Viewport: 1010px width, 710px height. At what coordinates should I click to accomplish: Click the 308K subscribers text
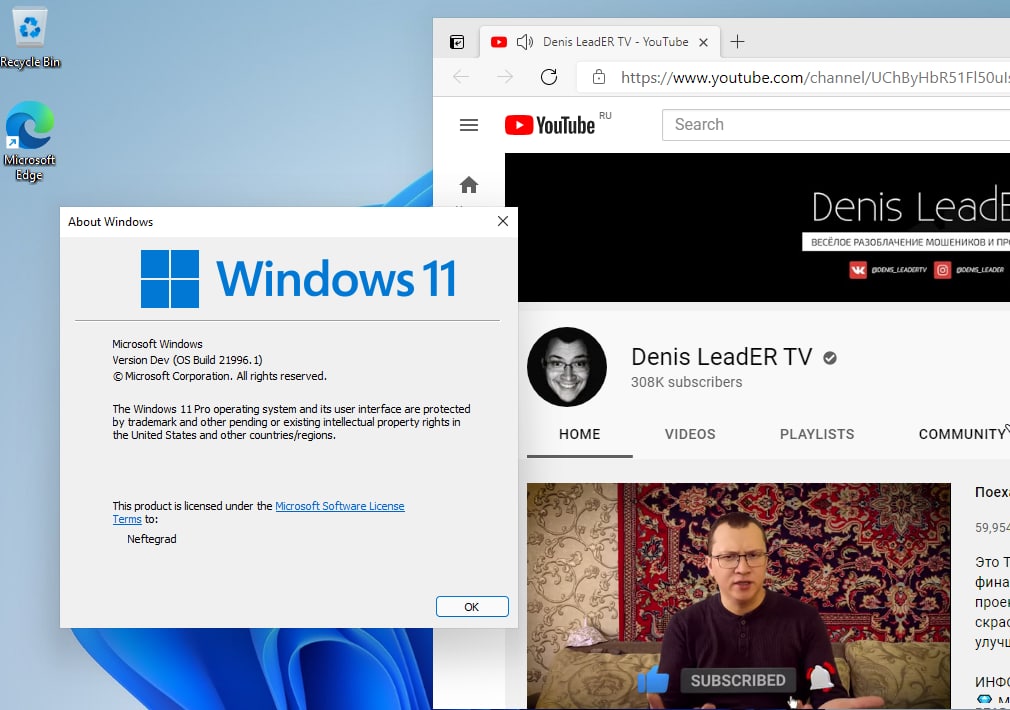pyautogui.click(x=687, y=382)
